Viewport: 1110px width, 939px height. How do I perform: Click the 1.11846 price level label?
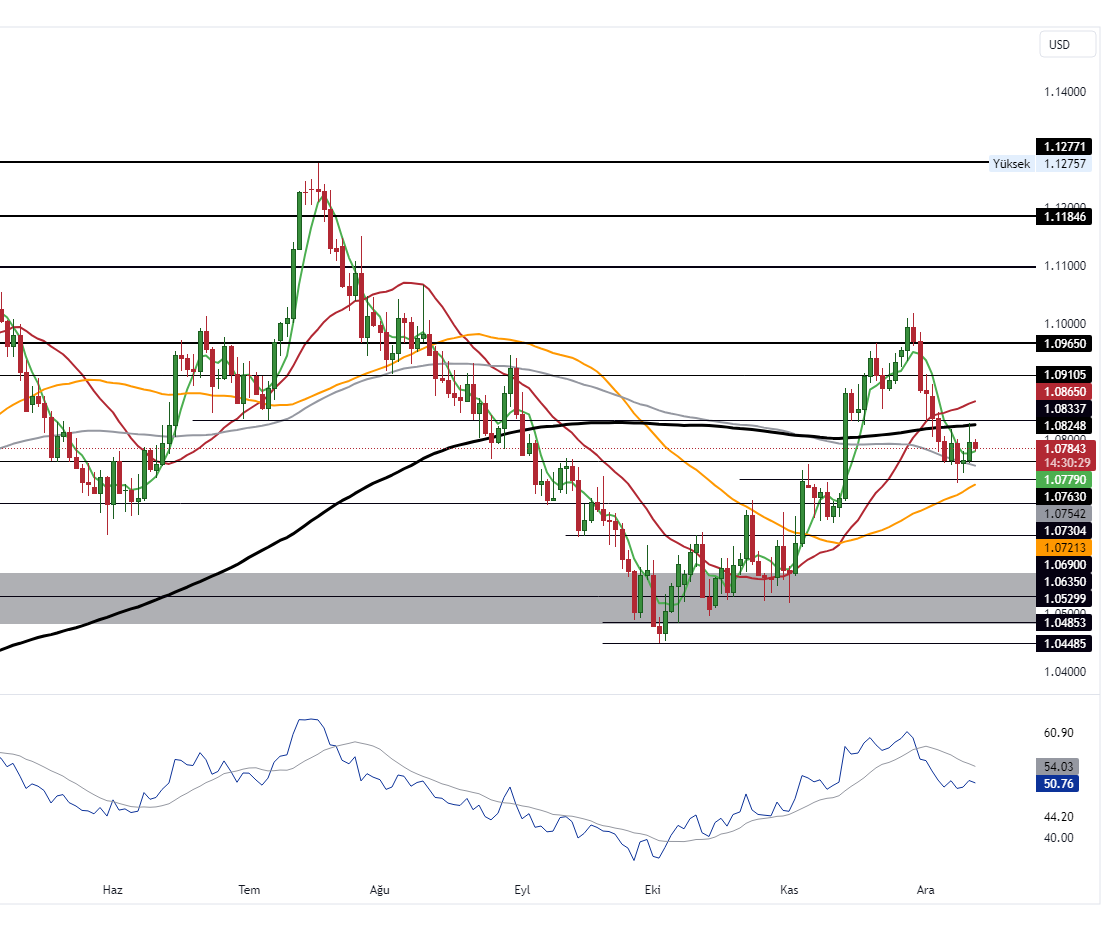tap(1066, 216)
